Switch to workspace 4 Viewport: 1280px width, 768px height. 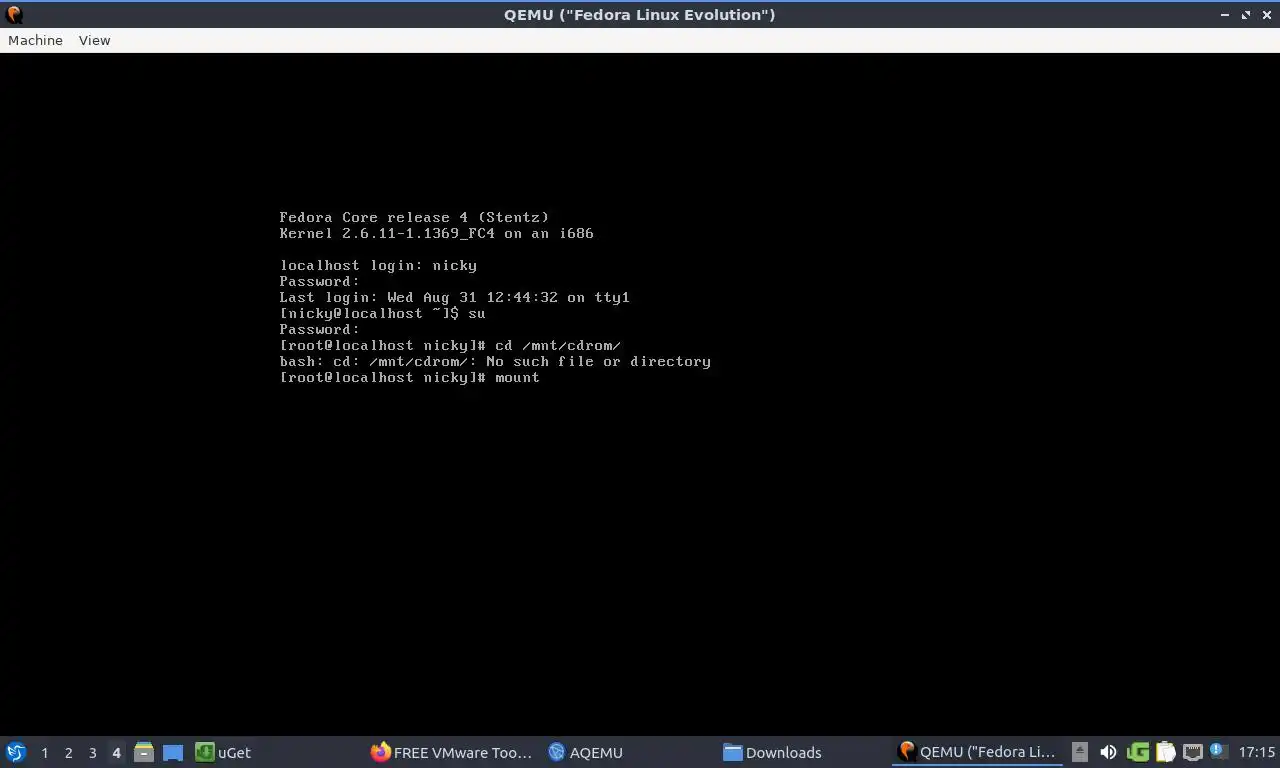point(116,752)
